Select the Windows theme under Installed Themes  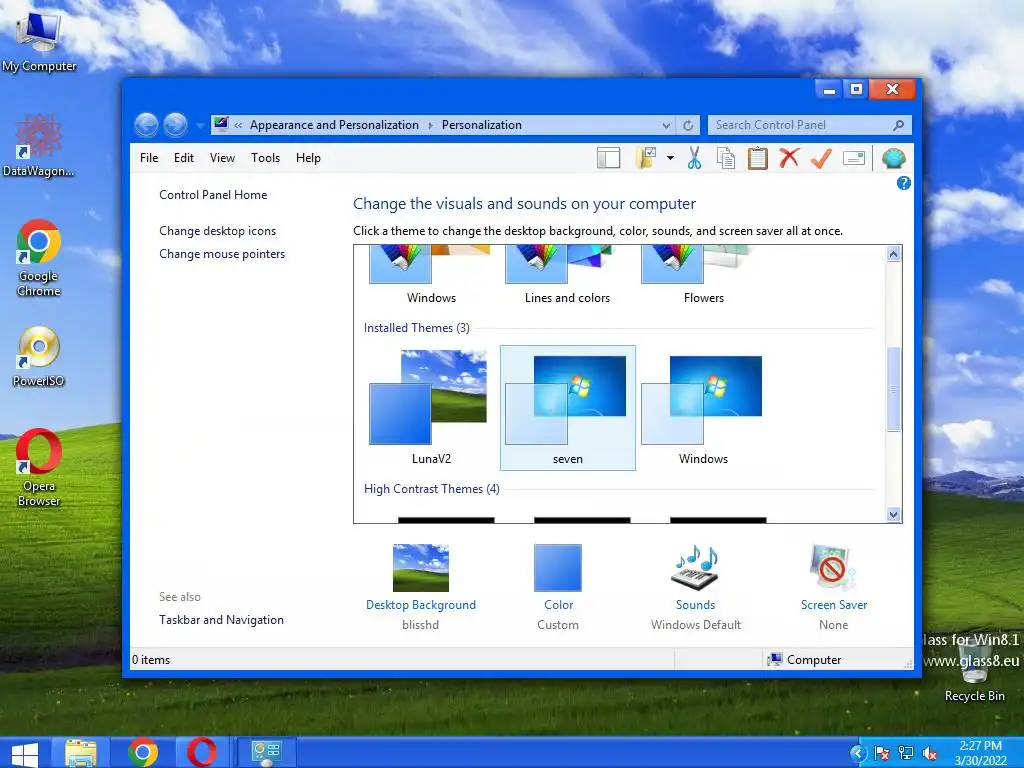703,408
